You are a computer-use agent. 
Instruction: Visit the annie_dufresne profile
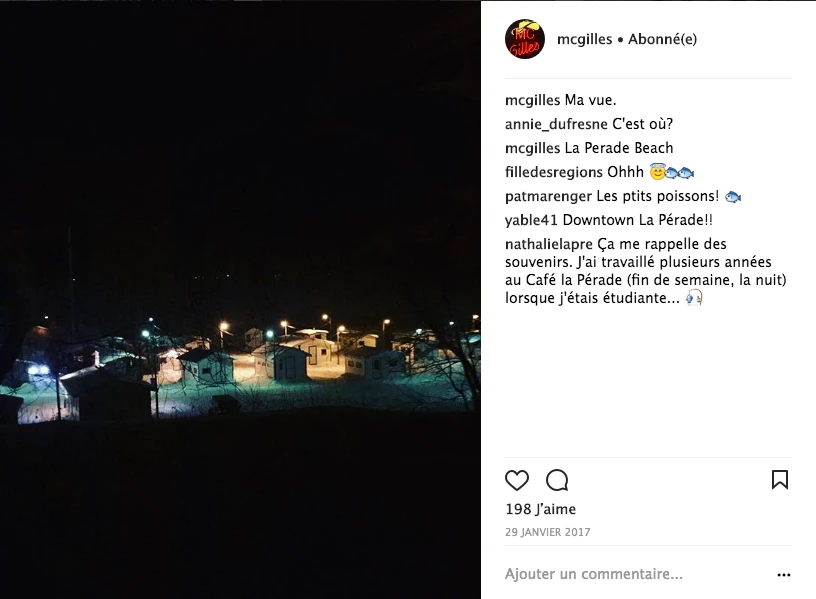click(556, 124)
